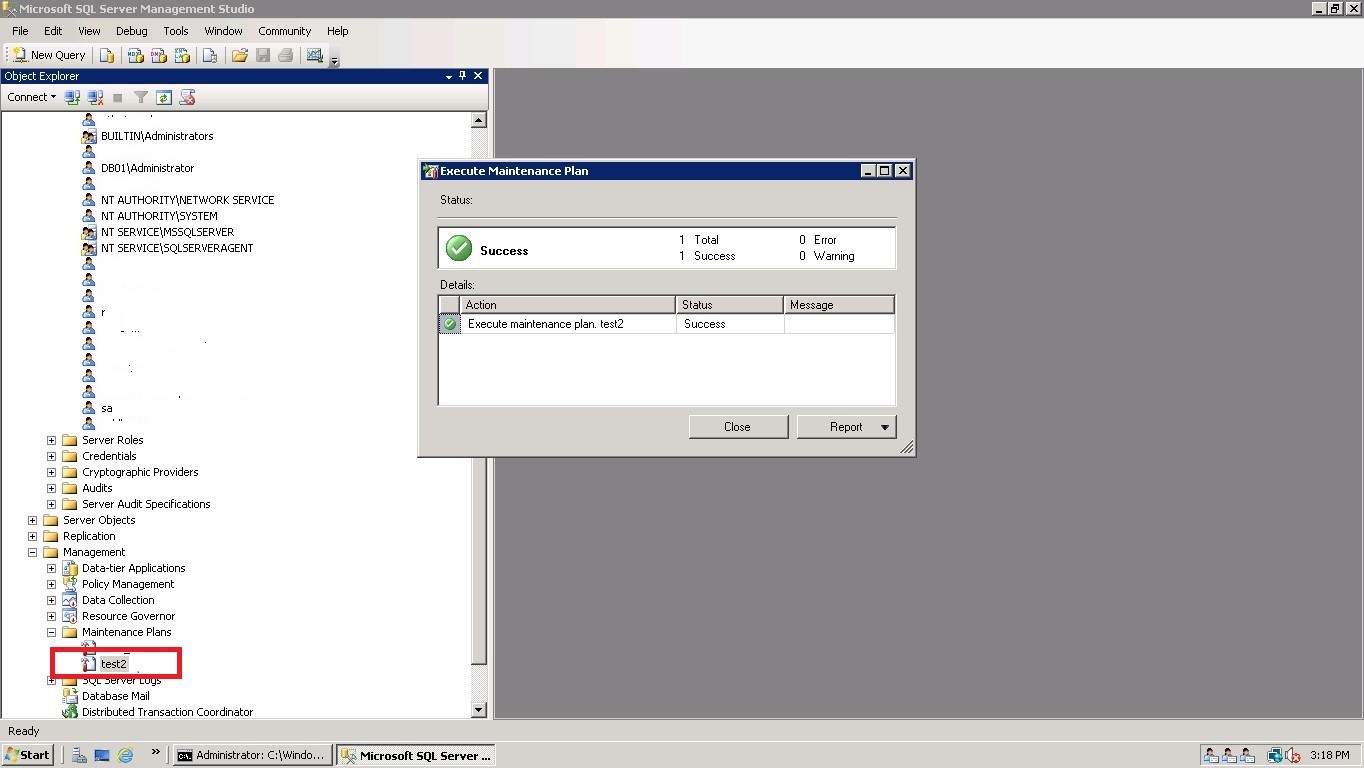The image size is (1364, 768).
Task: Click the Internet Explorer quick launch icon
Action: pyautogui.click(x=125, y=755)
